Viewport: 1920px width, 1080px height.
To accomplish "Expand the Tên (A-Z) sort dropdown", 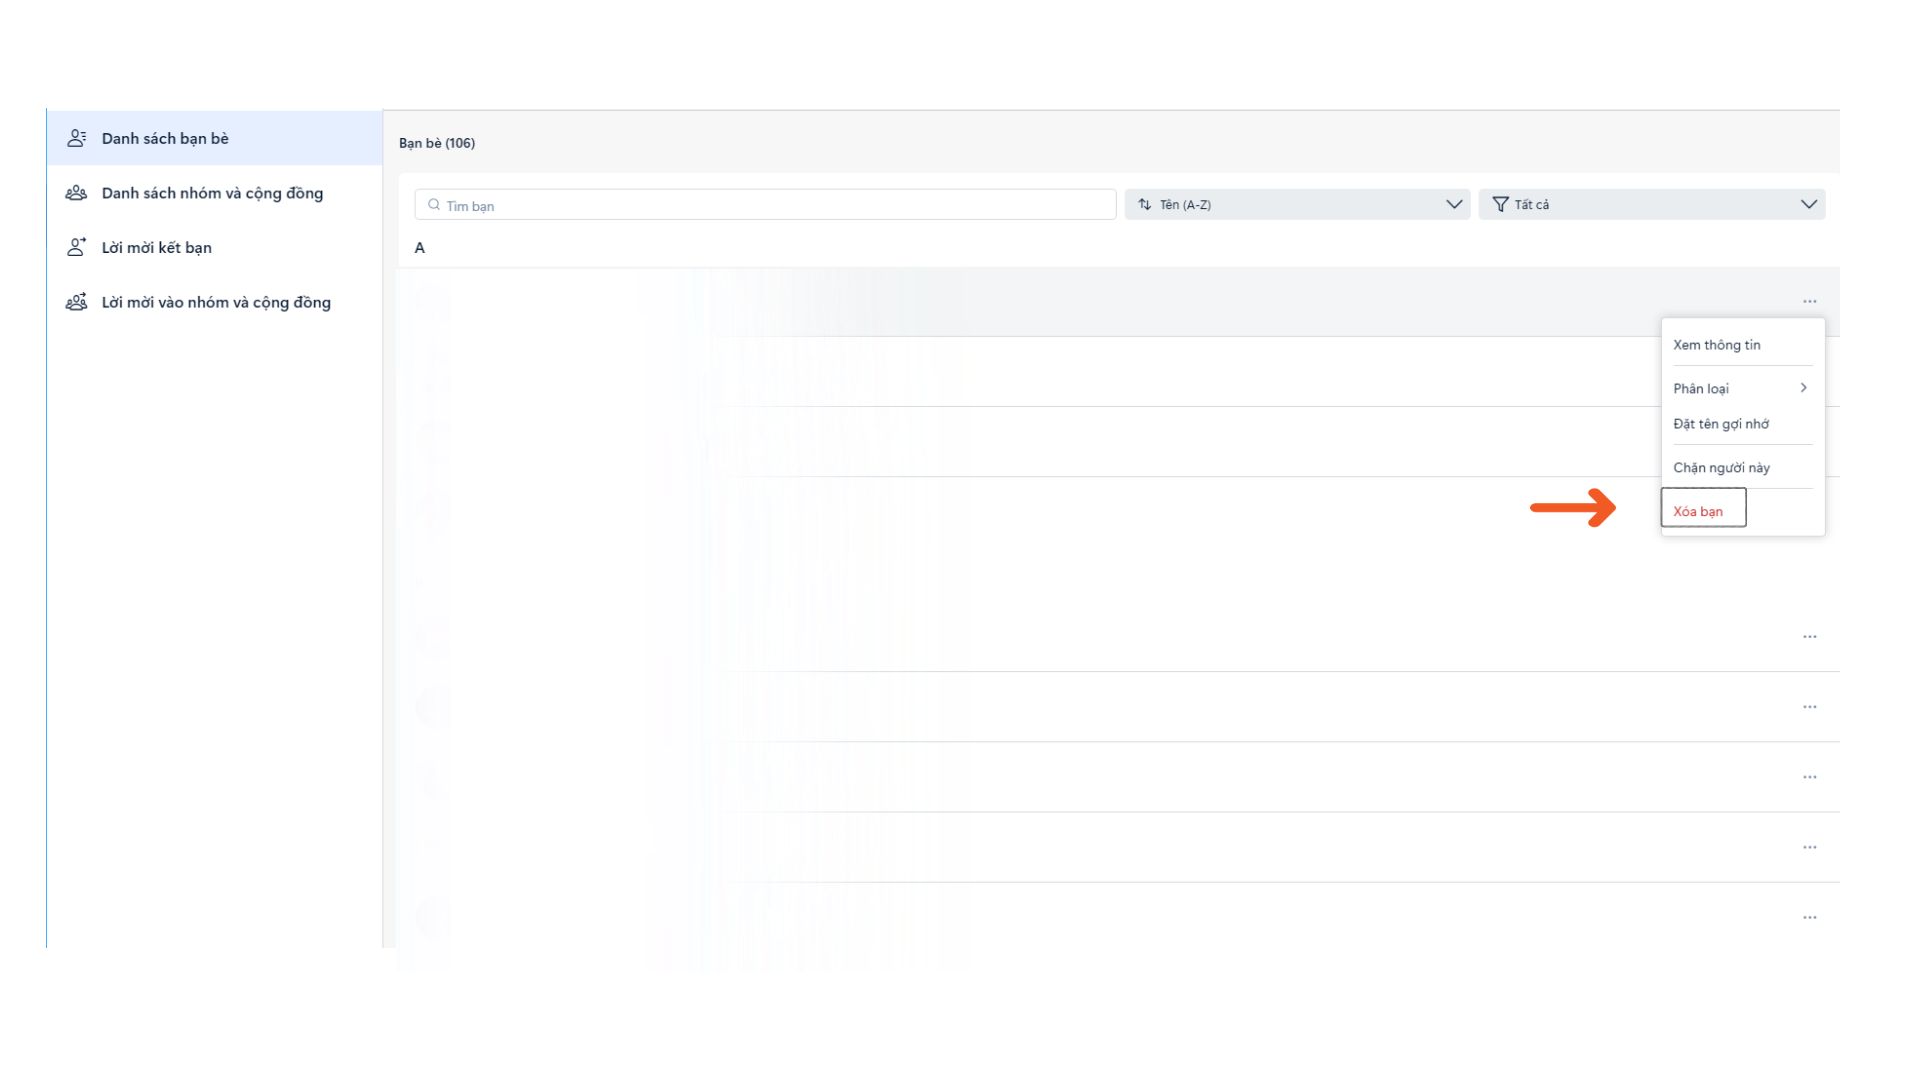I will [x=1297, y=204].
